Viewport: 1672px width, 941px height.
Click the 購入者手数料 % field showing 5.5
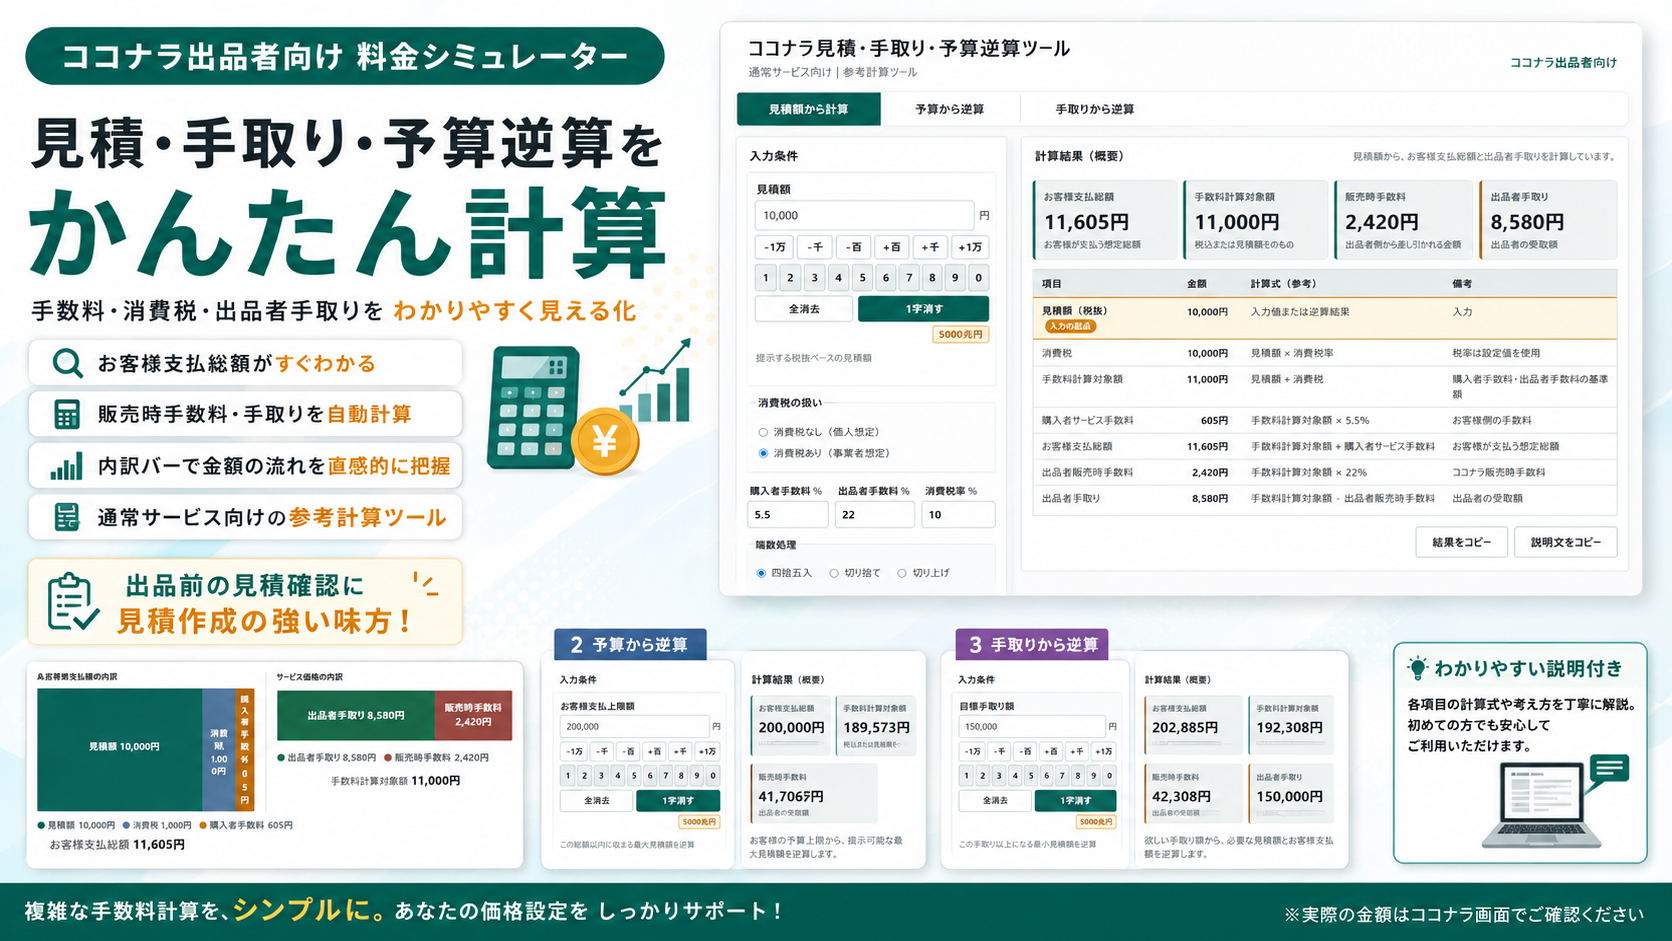[788, 514]
